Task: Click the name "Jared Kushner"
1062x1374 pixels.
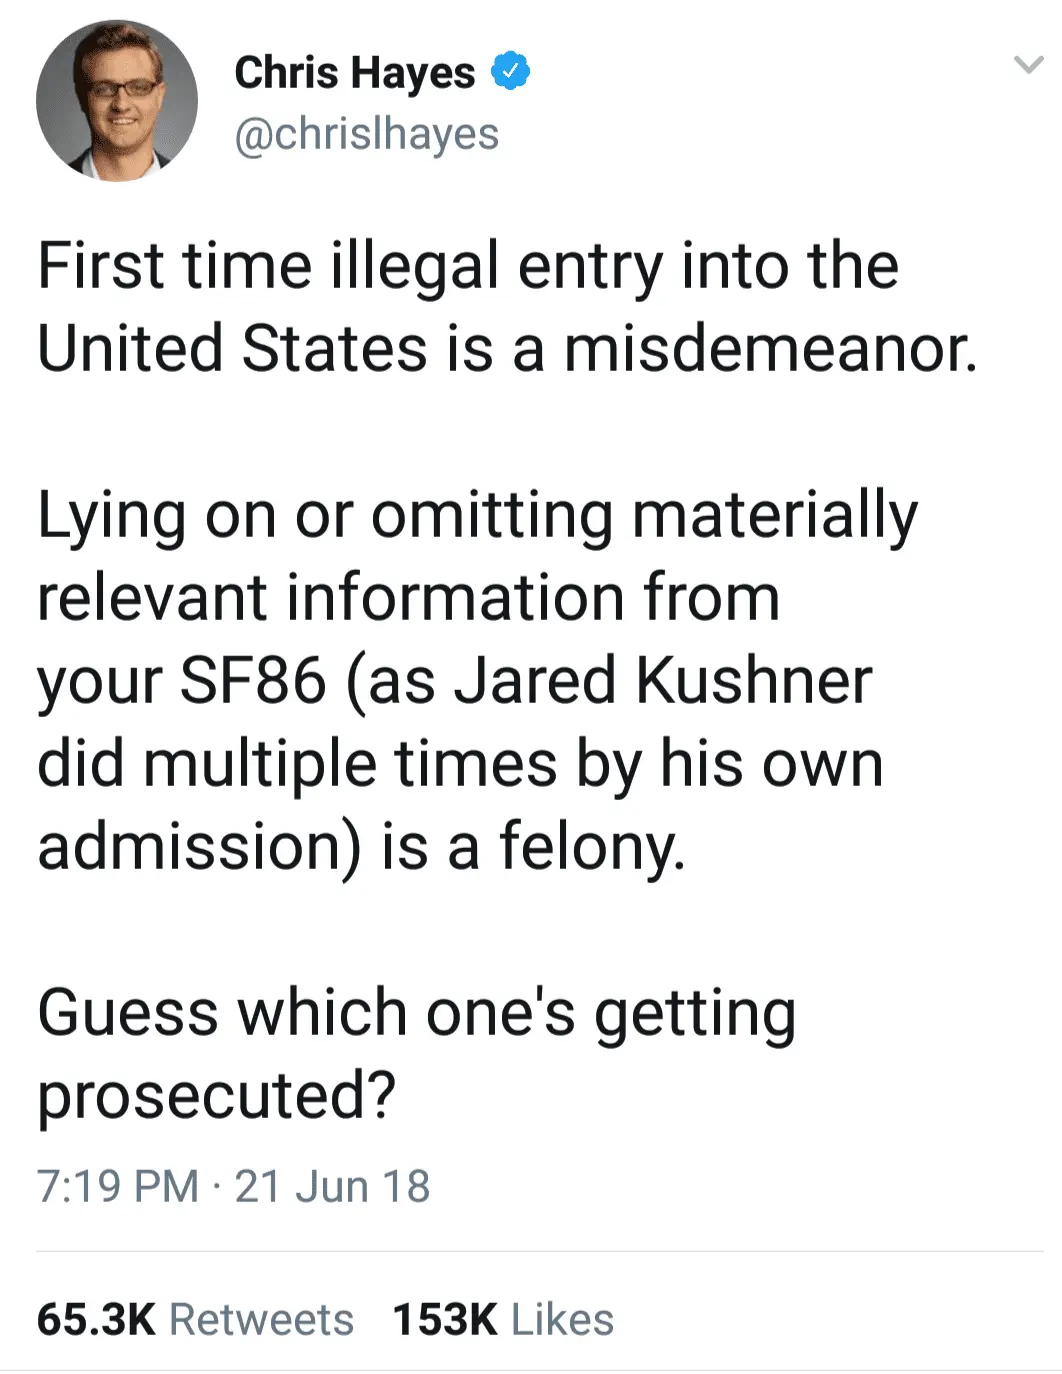Action: coord(663,681)
